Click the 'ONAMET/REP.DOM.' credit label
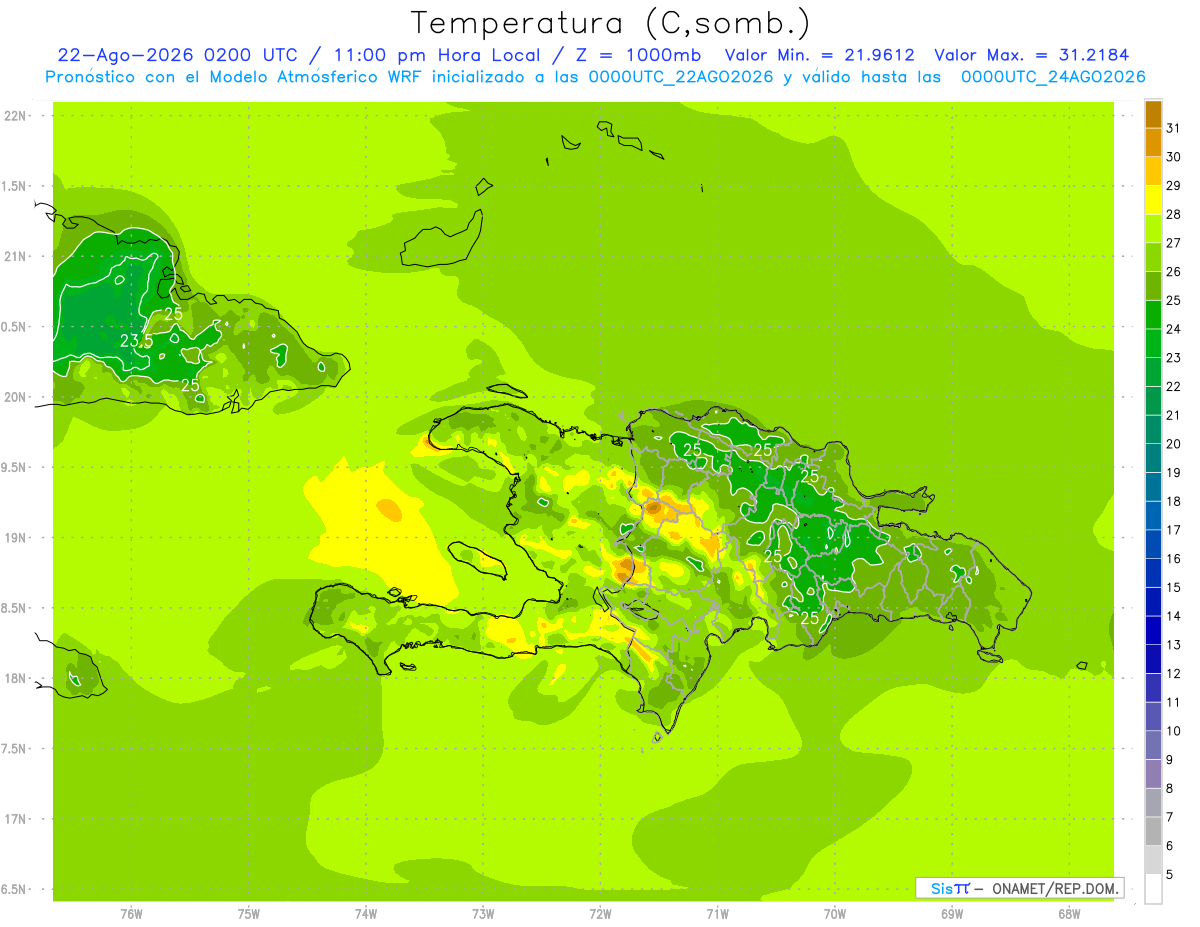The image size is (1200, 927). click(x=1055, y=888)
